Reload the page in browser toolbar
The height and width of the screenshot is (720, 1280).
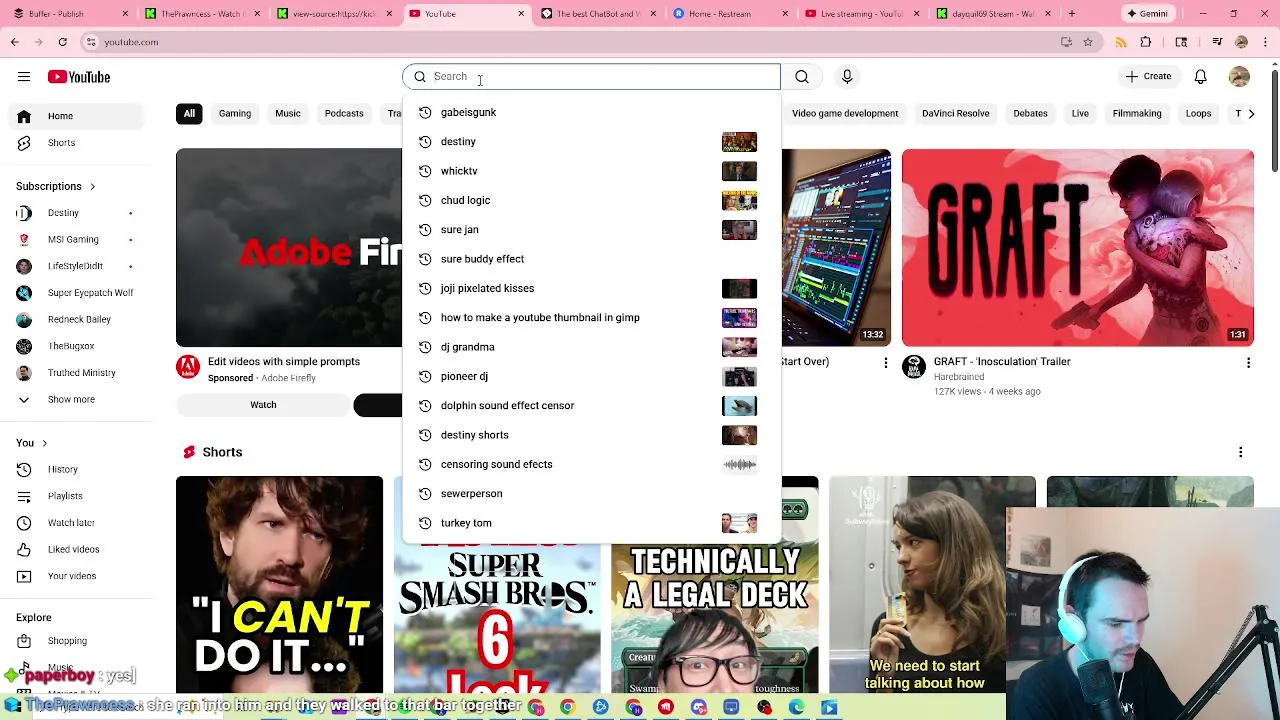tap(62, 42)
